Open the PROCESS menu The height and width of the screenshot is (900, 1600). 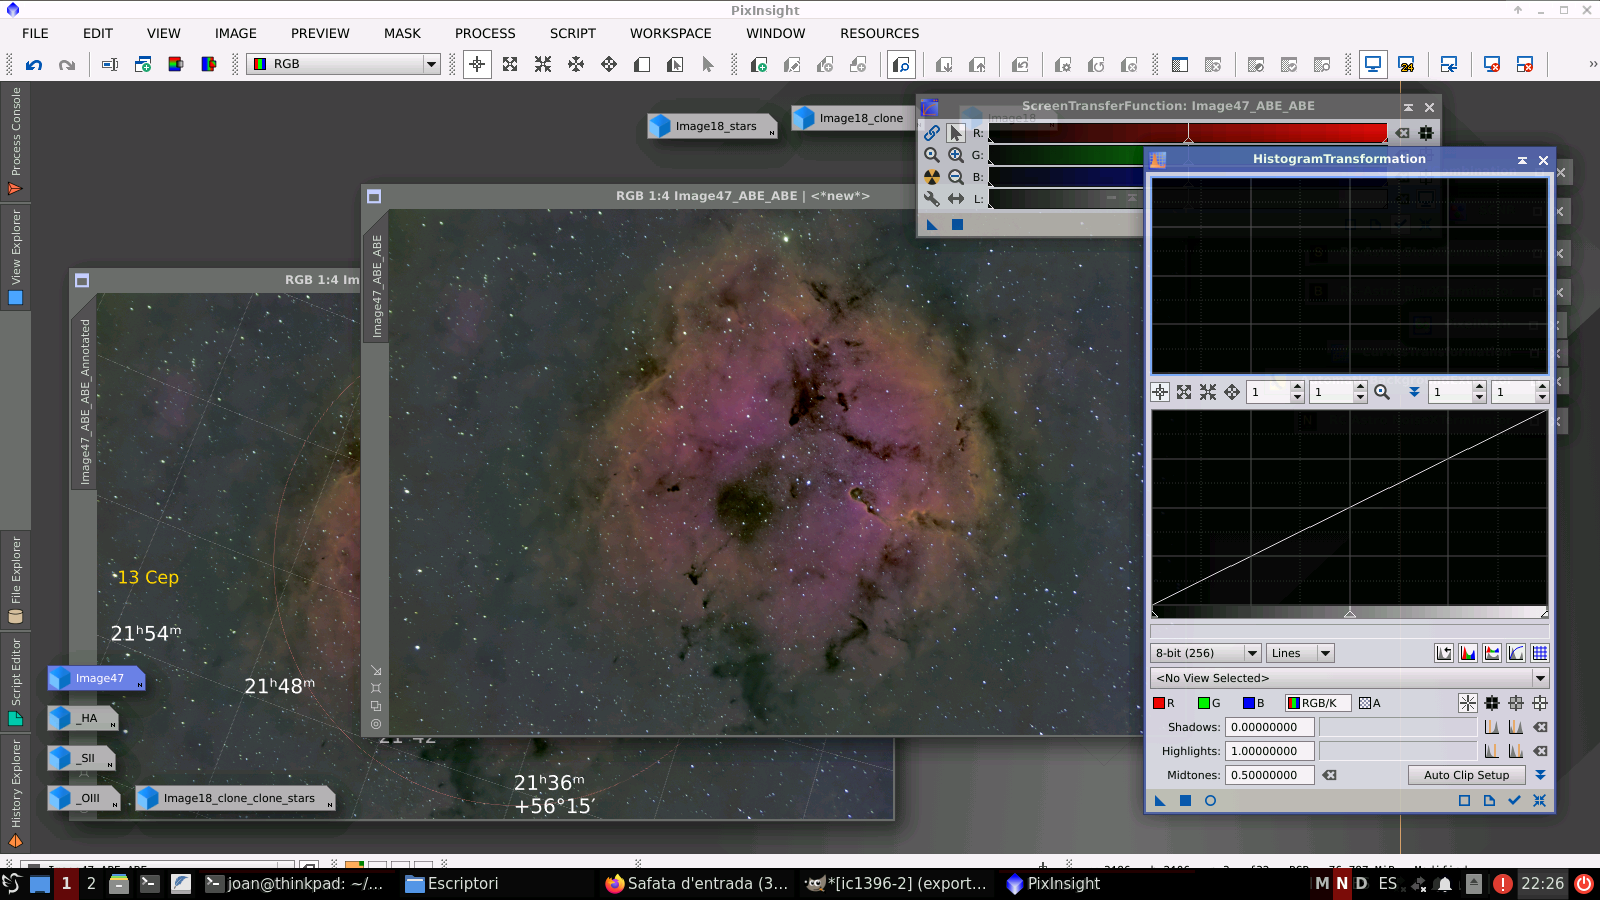tap(485, 33)
